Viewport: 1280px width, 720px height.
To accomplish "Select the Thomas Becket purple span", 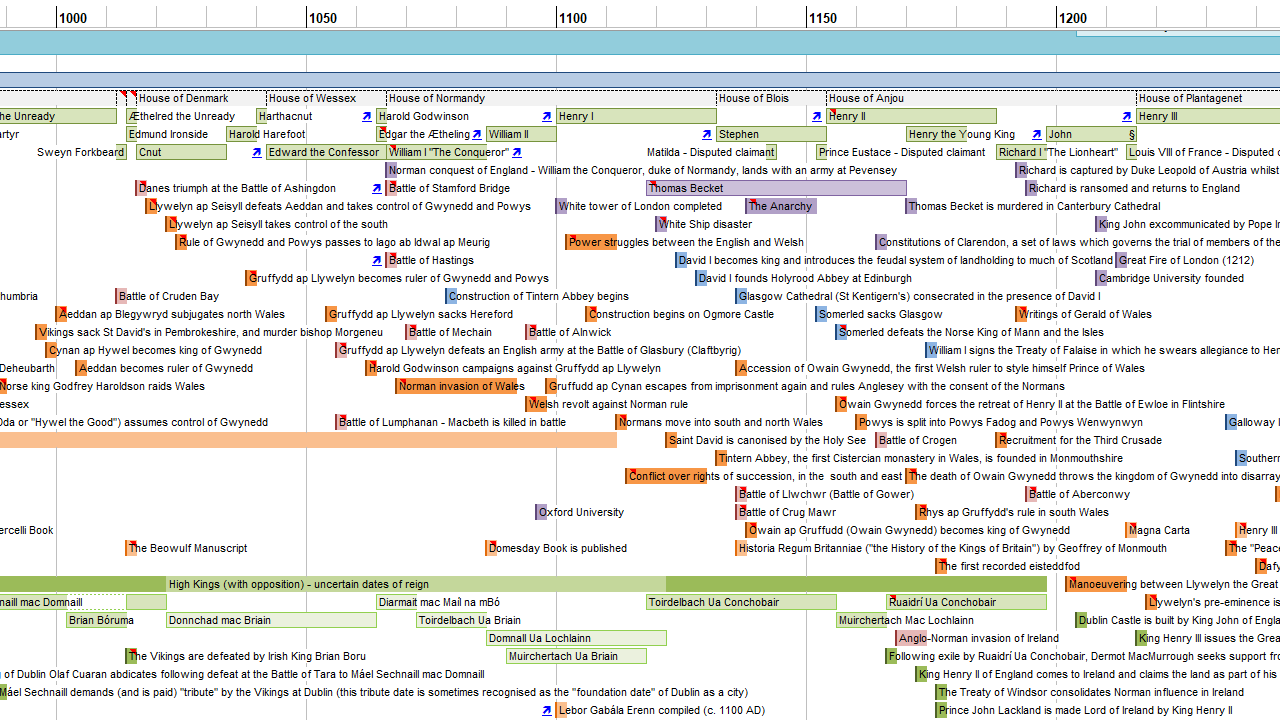I will coord(776,188).
